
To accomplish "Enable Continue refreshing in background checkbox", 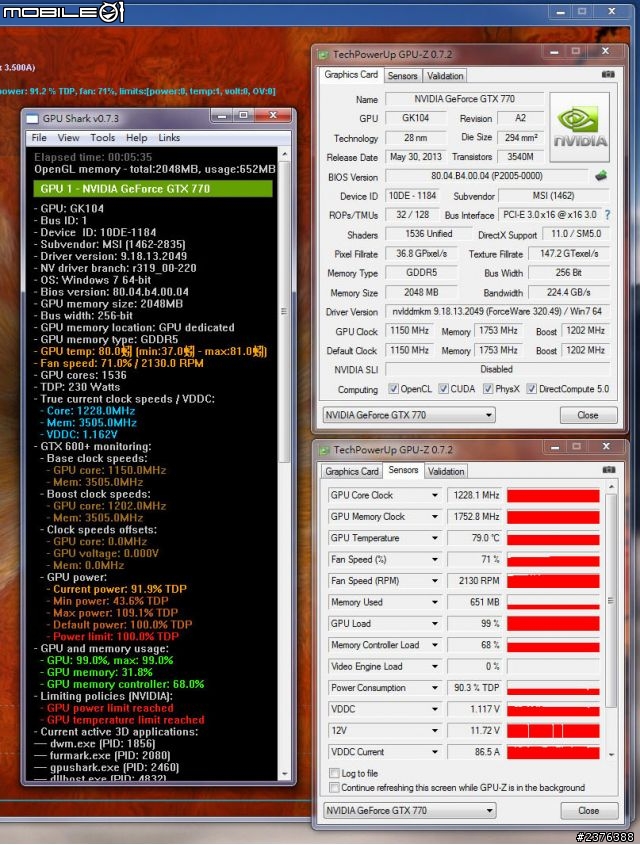I will pos(335,788).
